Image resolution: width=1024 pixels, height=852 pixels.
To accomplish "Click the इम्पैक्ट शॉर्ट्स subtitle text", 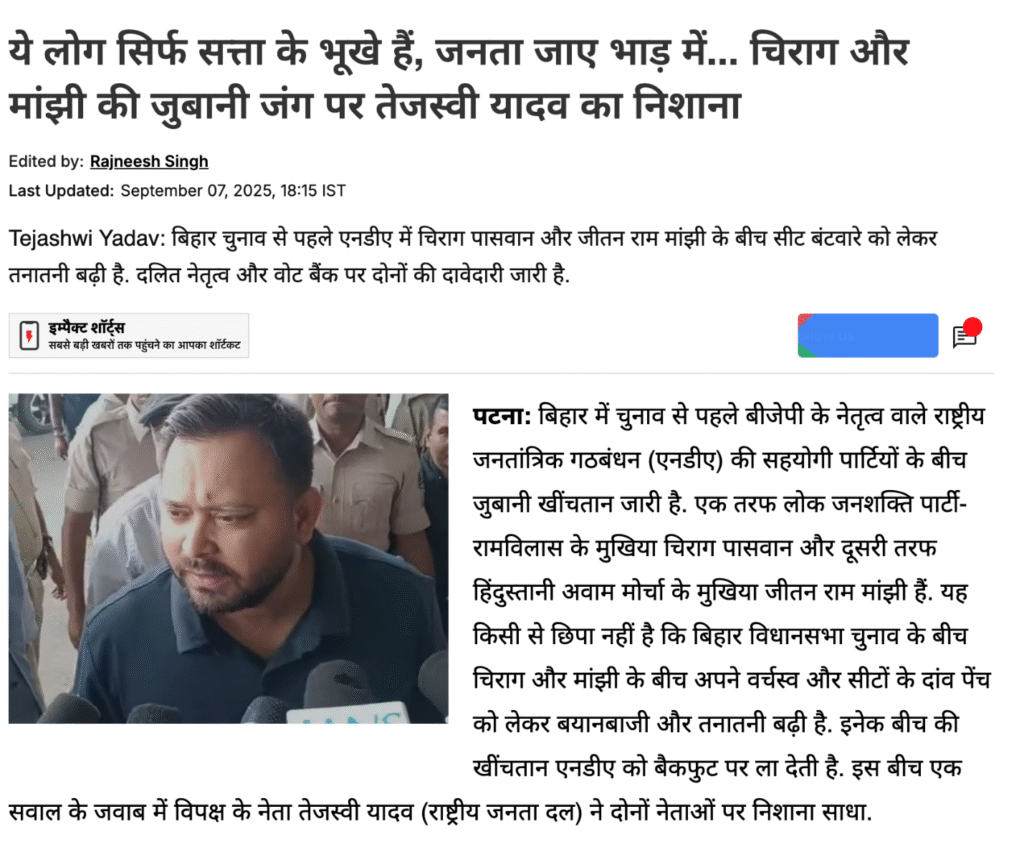I will 144,345.
